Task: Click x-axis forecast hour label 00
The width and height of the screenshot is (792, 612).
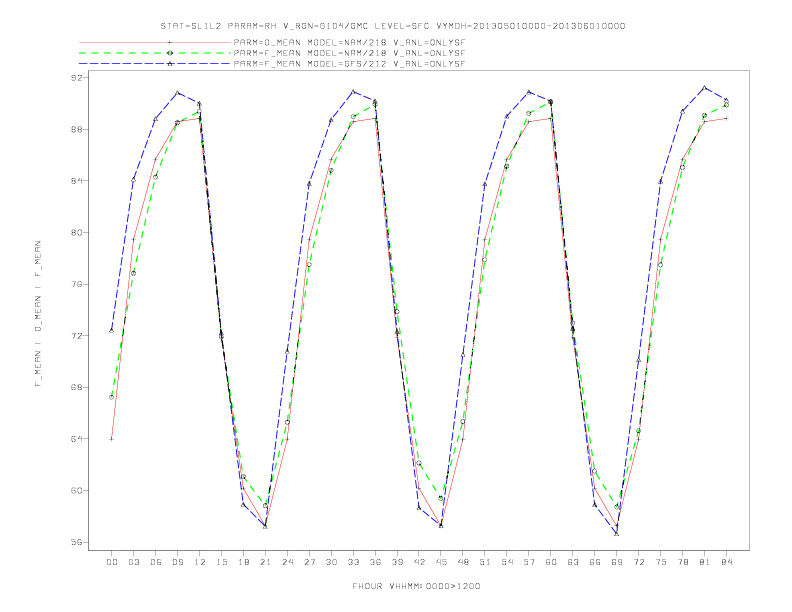Action: click(112, 562)
